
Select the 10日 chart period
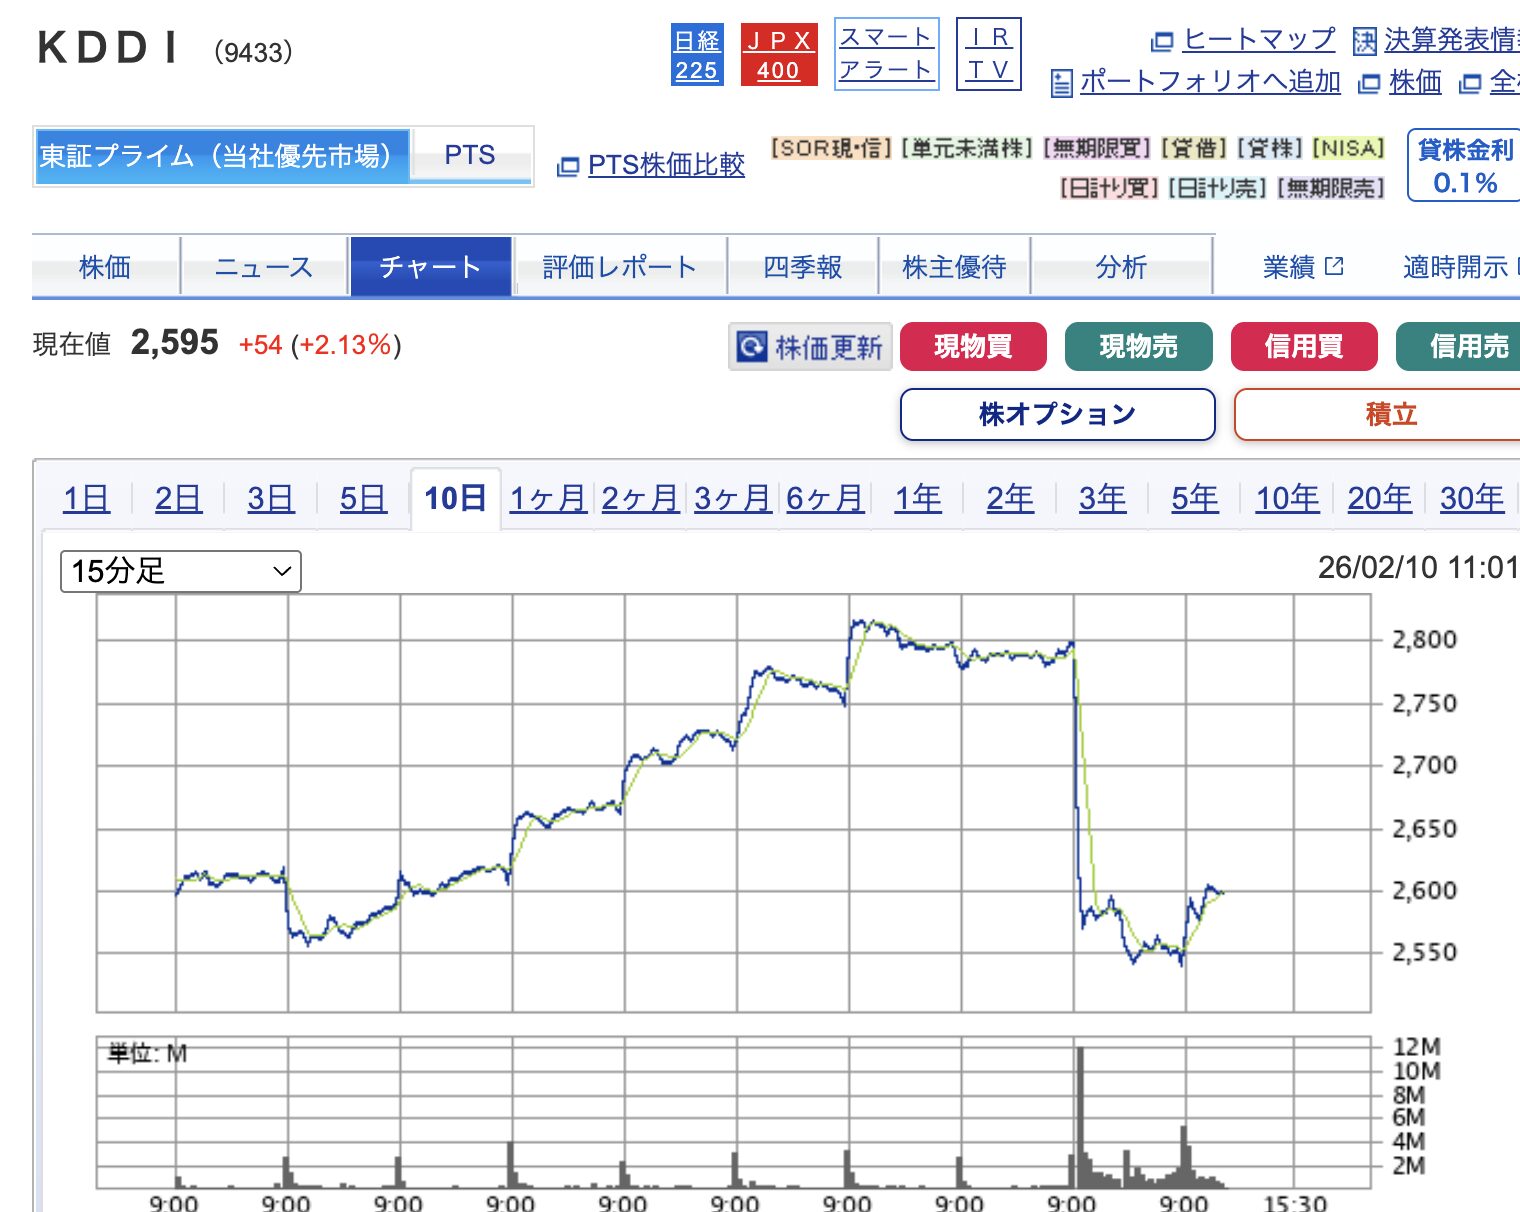[x=455, y=498]
